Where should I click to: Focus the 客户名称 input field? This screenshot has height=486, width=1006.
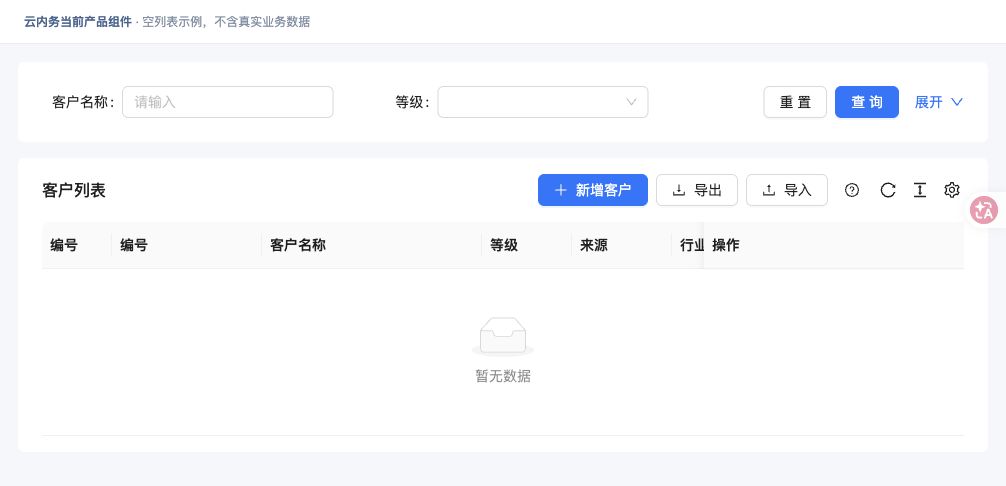pyautogui.click(x=228, y=102)
